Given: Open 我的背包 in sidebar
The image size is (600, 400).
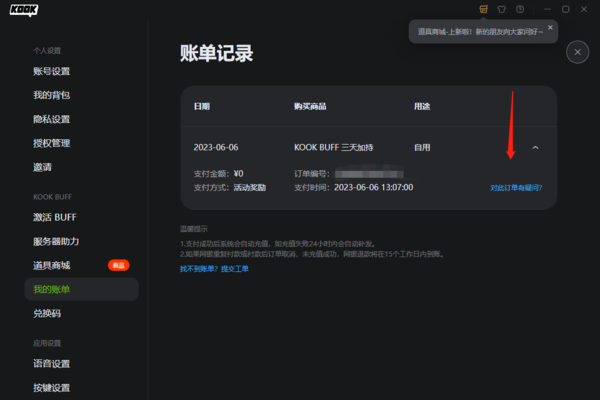Looking at the screenshot, I should click(52, 95).
